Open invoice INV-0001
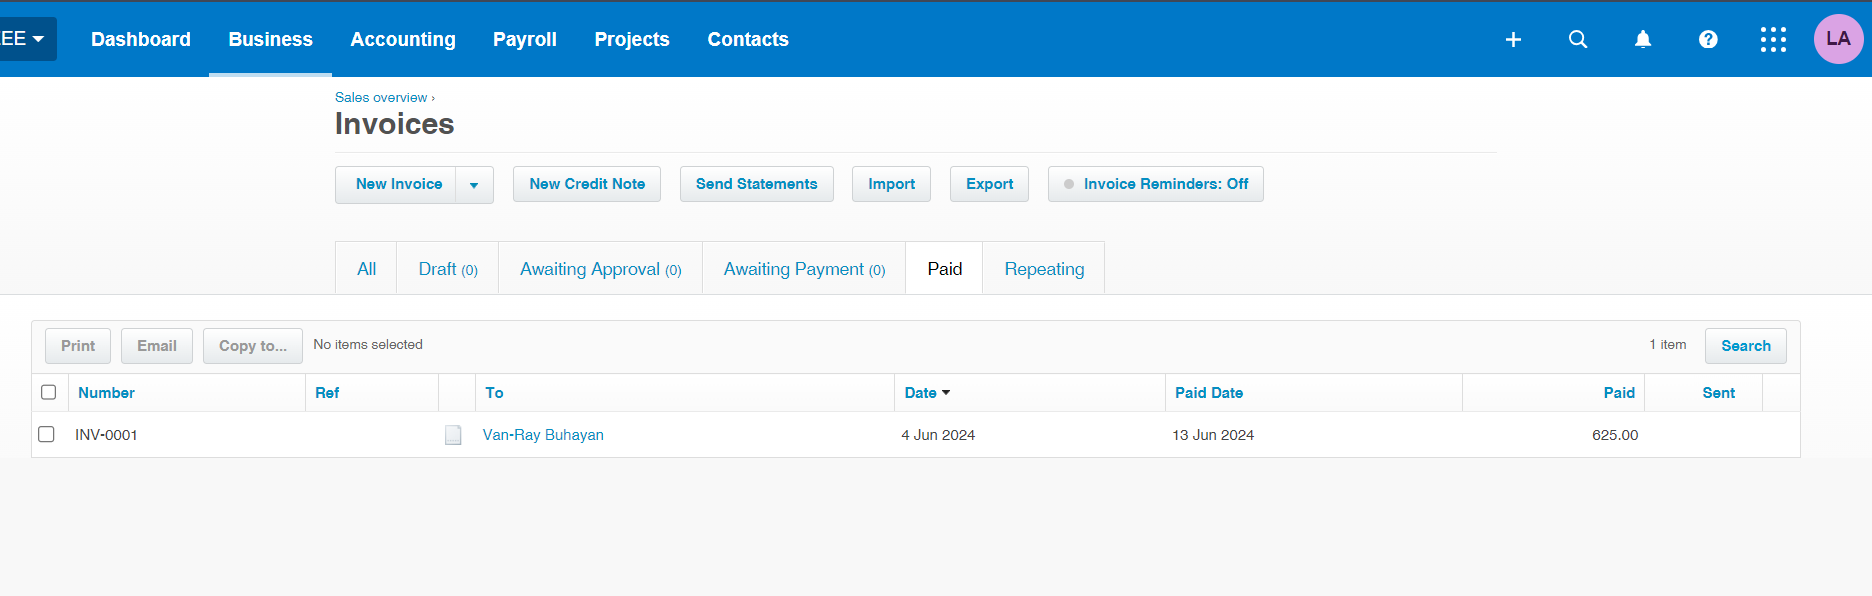This screenshot has height=596, width=1872. pyautogui.click(x=106, y=435)
